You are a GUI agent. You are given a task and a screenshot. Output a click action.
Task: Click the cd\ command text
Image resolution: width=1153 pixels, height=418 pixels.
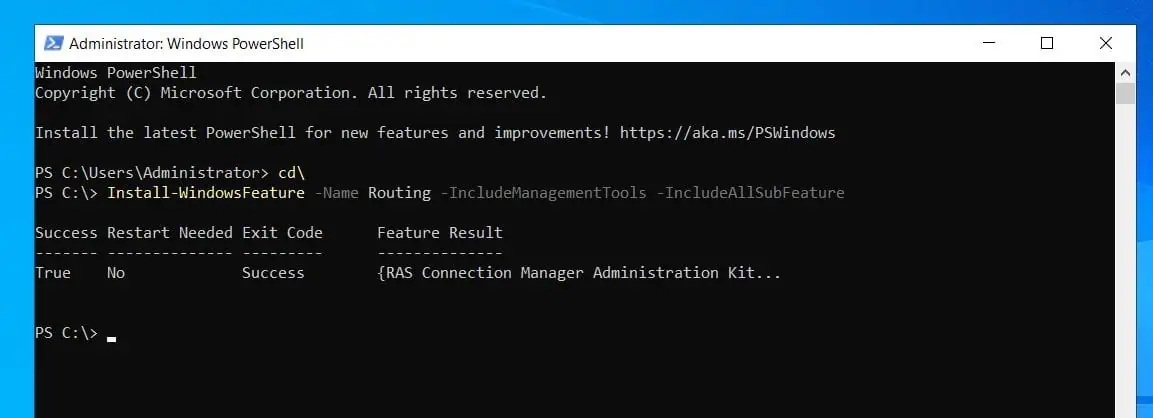coord(291,174)
